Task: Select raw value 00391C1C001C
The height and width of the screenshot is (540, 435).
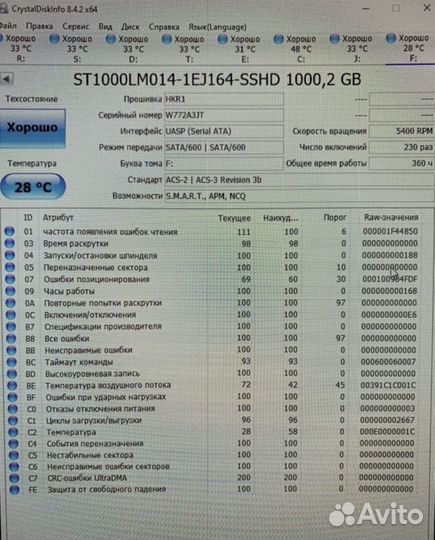Action: [388, 385]
